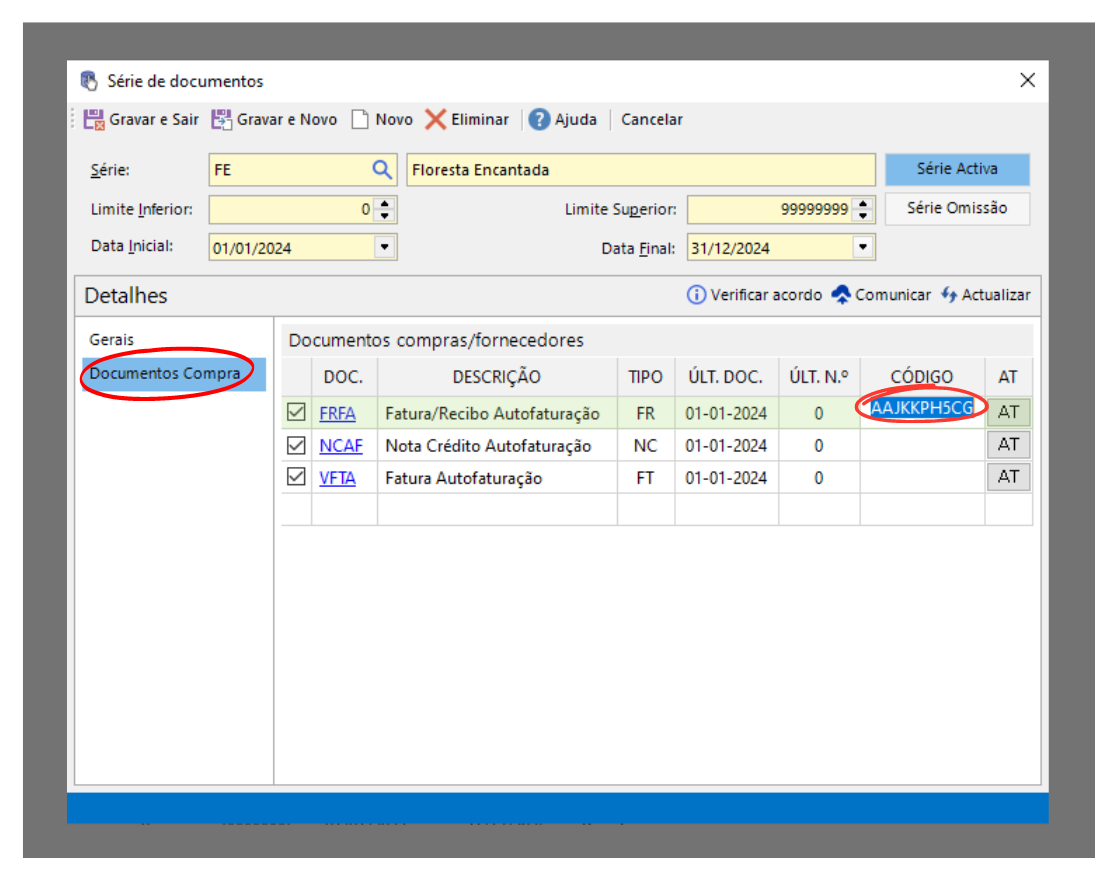Toggle the NCAF row checkbox

click(296, 445)
